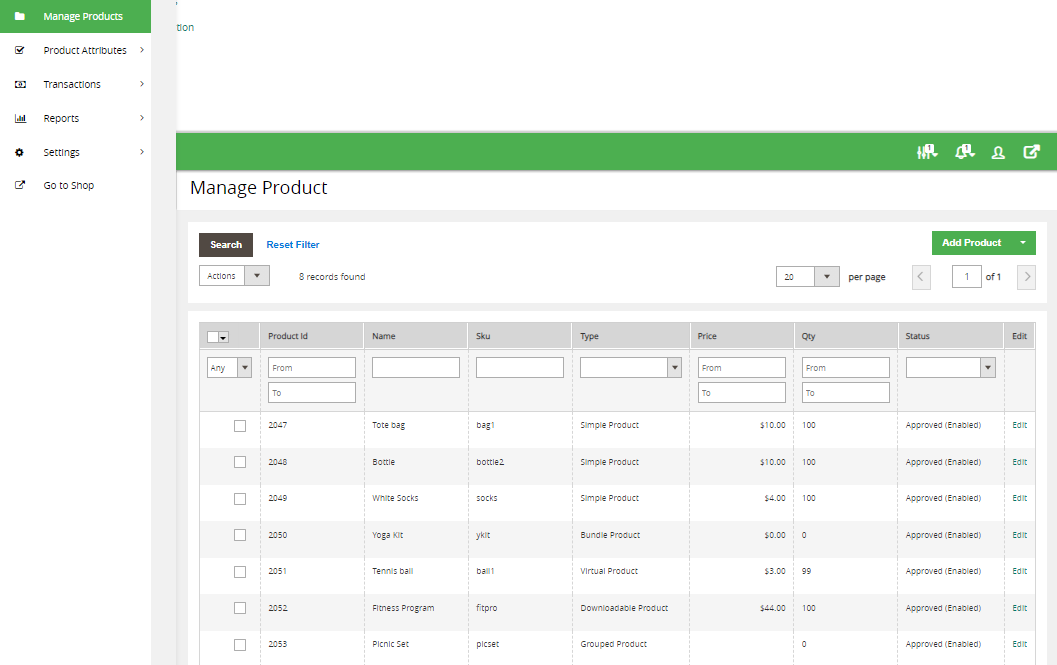The image size is (1057, 665).
Task: Focus the Name filter input field
Action: point(416,368)
